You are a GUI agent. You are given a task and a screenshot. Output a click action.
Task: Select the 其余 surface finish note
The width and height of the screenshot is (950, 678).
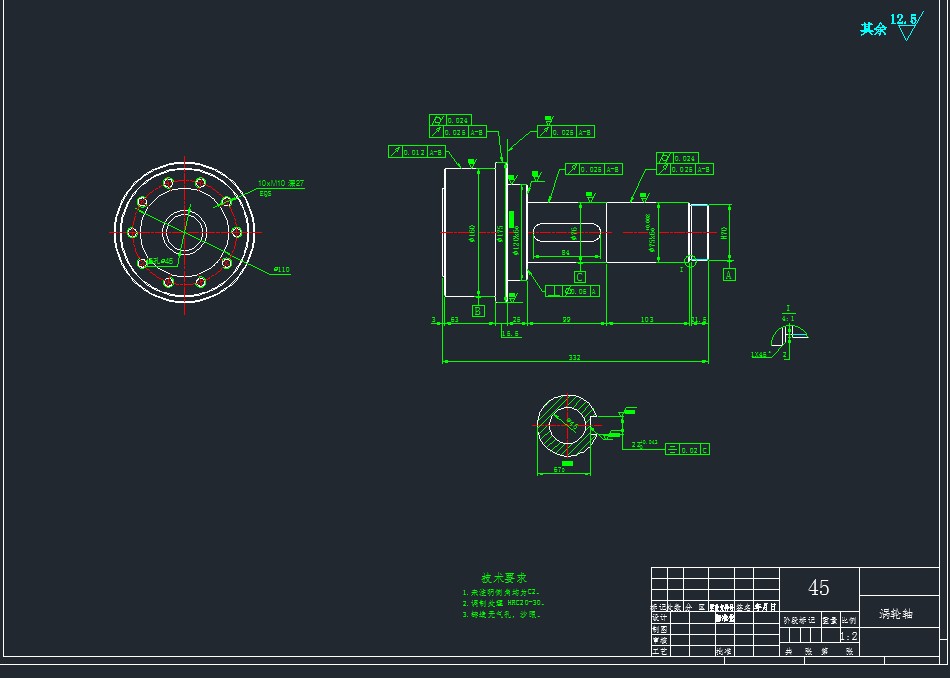coord(873,28)
